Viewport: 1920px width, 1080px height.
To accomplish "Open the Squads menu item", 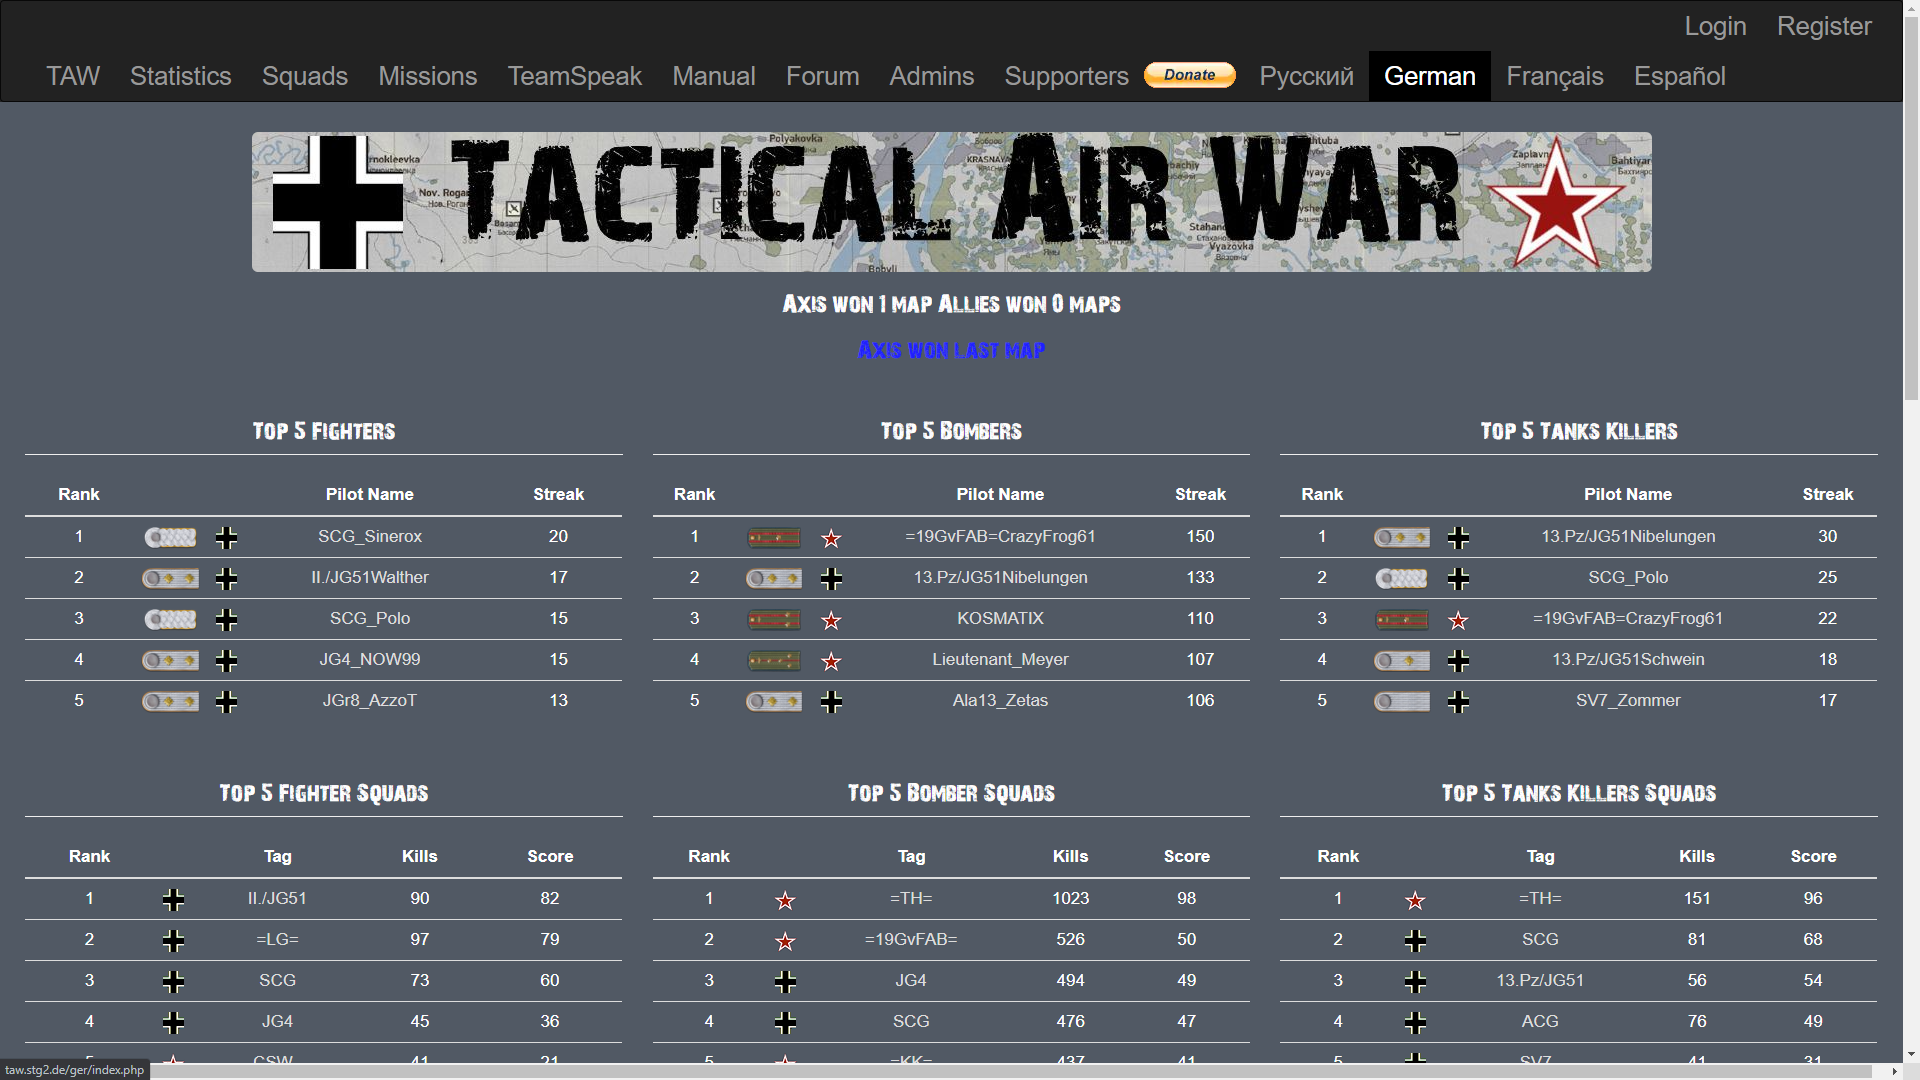I will point(305,76).
